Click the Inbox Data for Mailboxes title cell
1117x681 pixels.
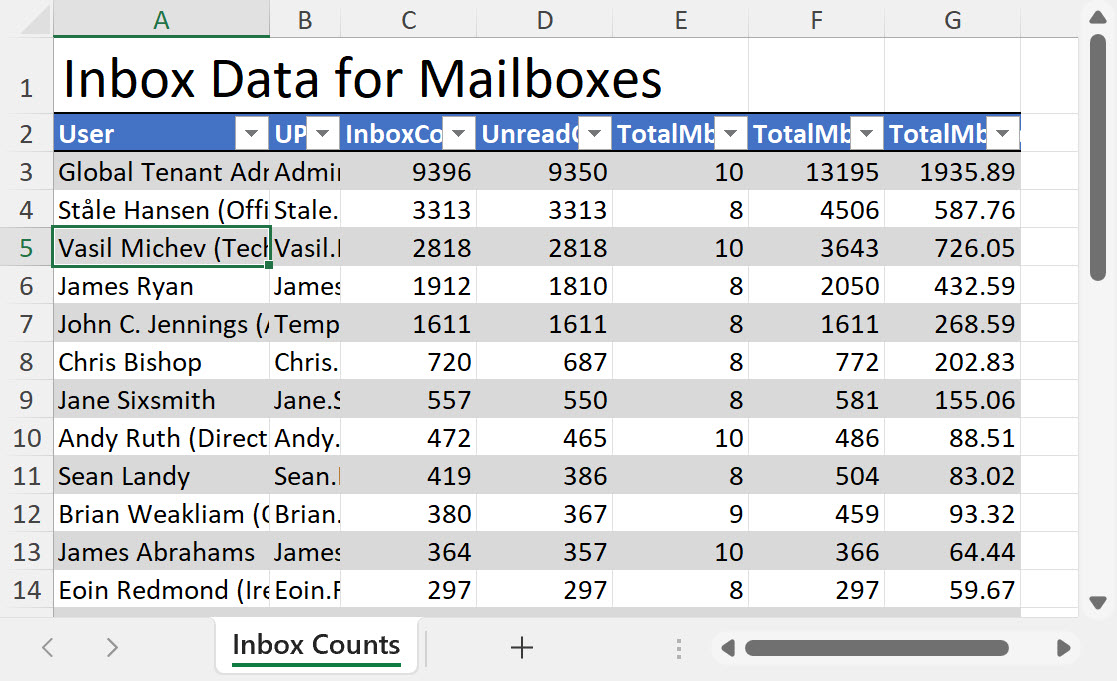(x=360, y=78)
